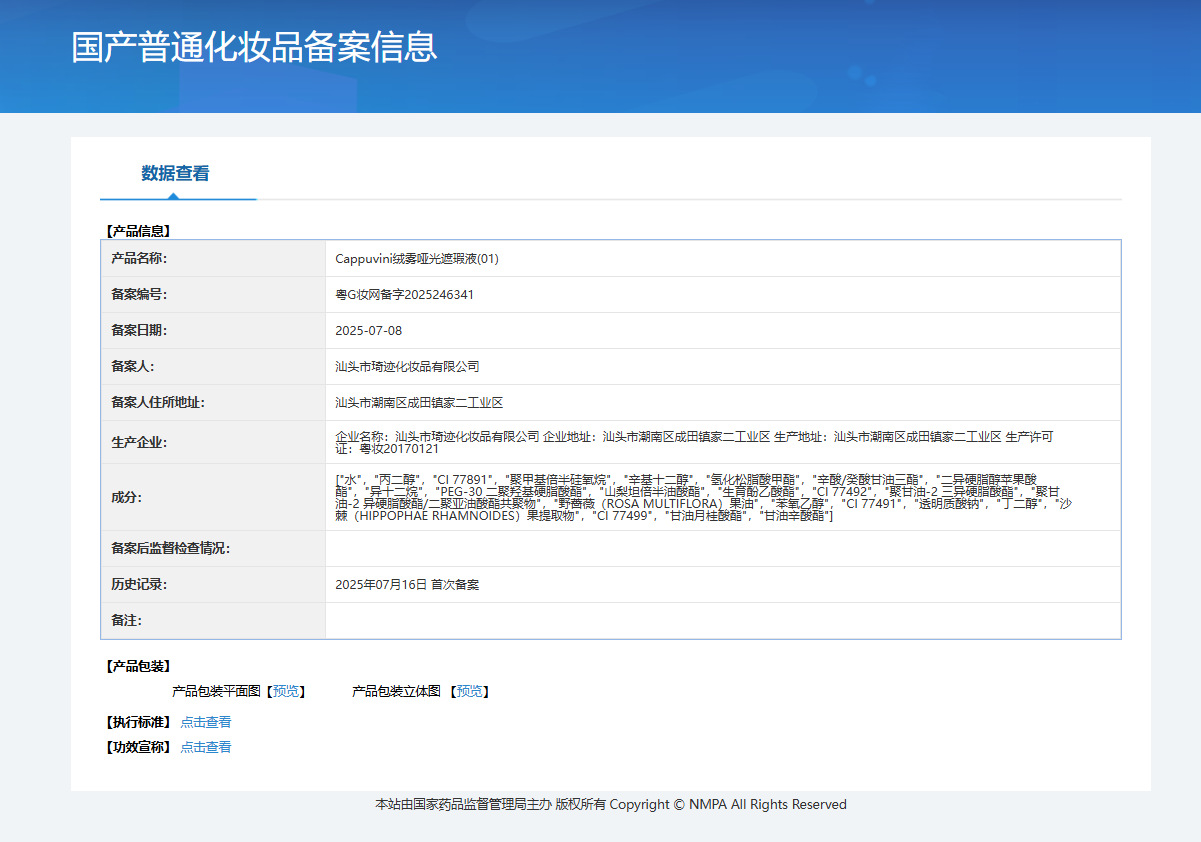
Task: Select registrant 汕头市琦迹化妆品有限公司 in 备案人 row
Action: (x=407, y=367)
